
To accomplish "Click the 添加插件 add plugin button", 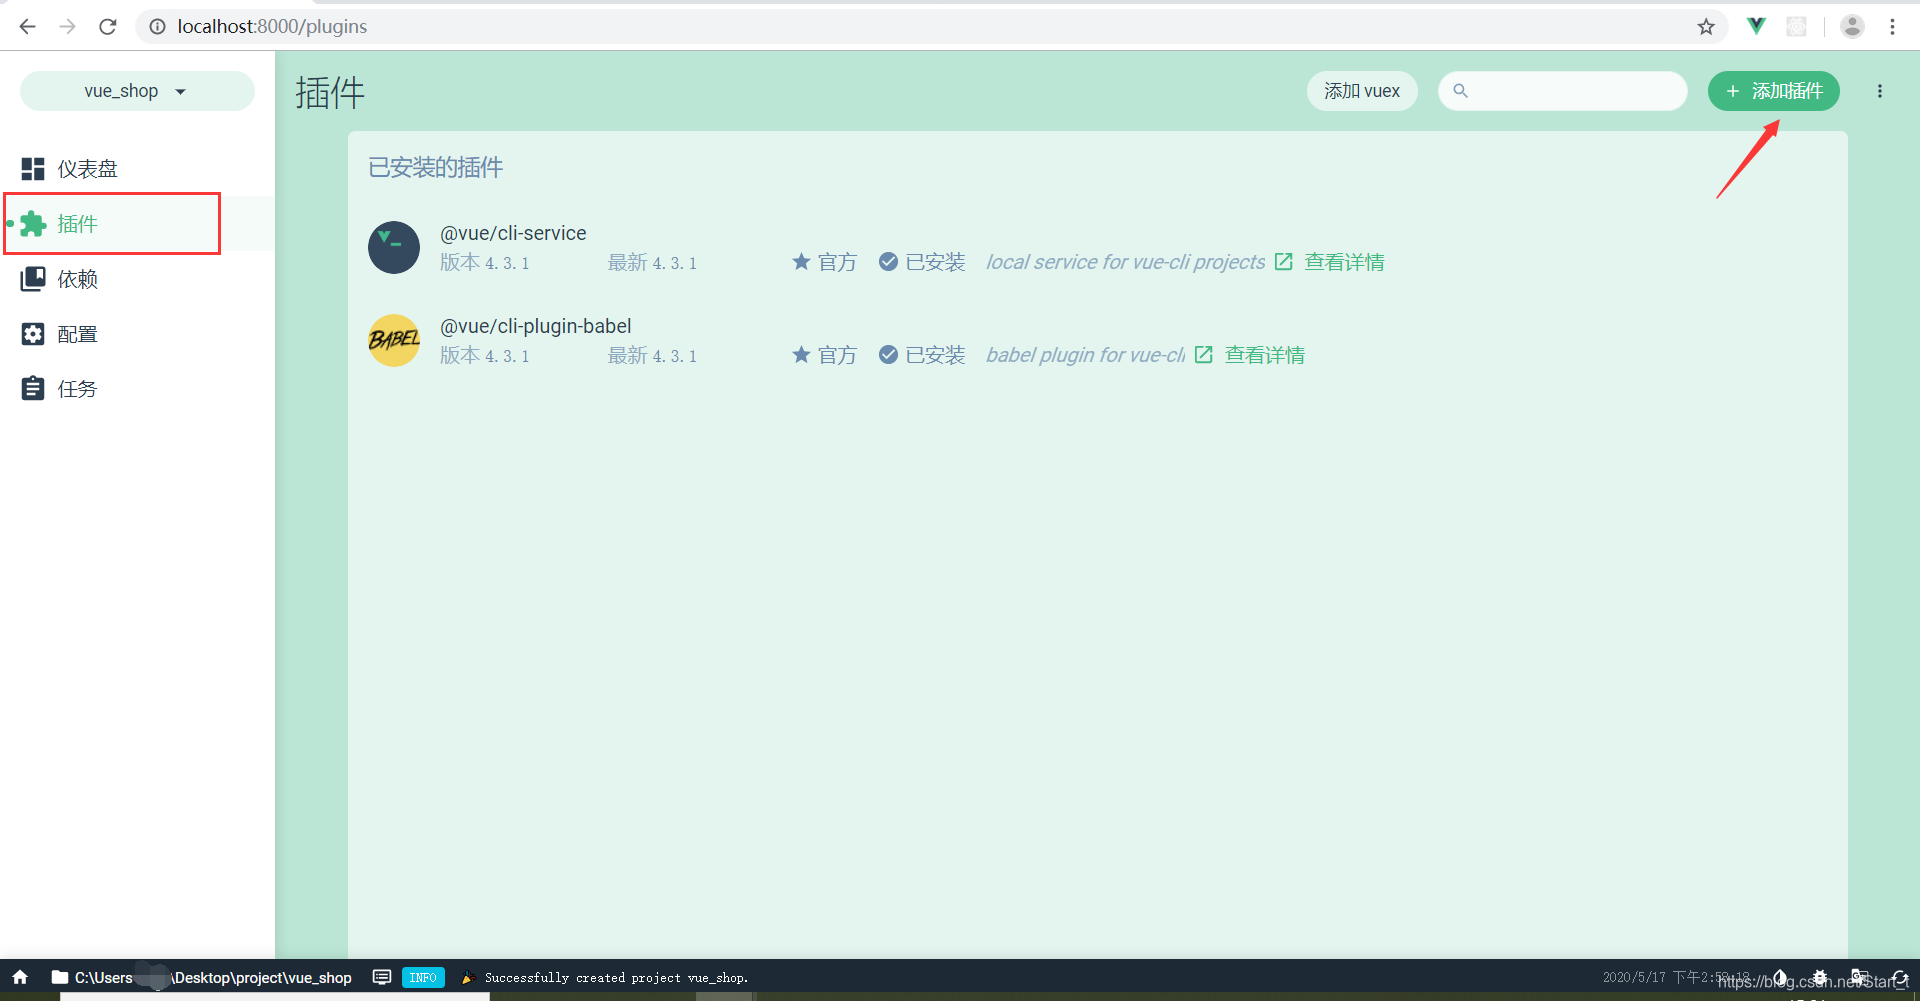I will (1774, 91).
